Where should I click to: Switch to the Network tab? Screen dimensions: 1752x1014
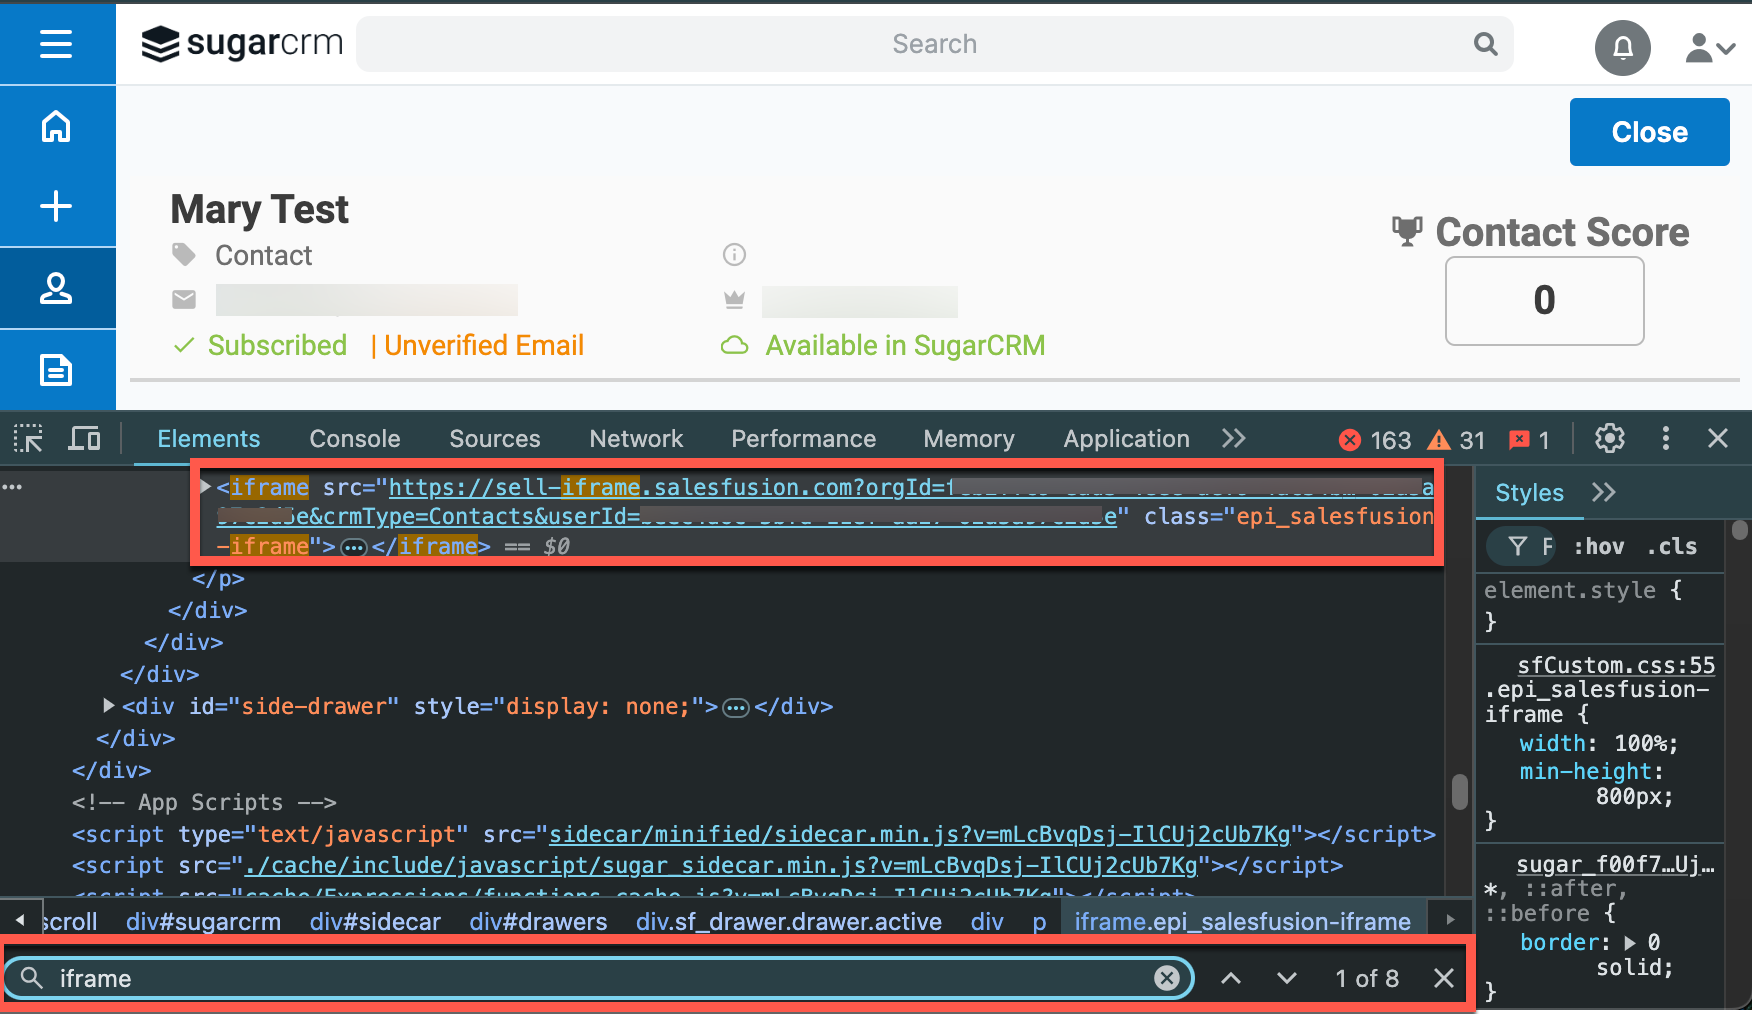pos(636,439)
